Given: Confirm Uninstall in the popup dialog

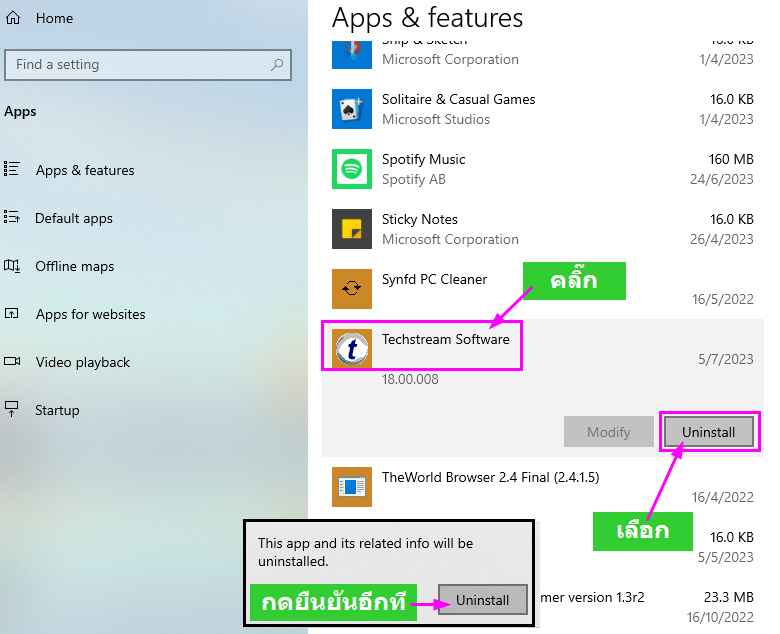Looking at the screenshot, I should pyautogui.click(x=483, y=600).
